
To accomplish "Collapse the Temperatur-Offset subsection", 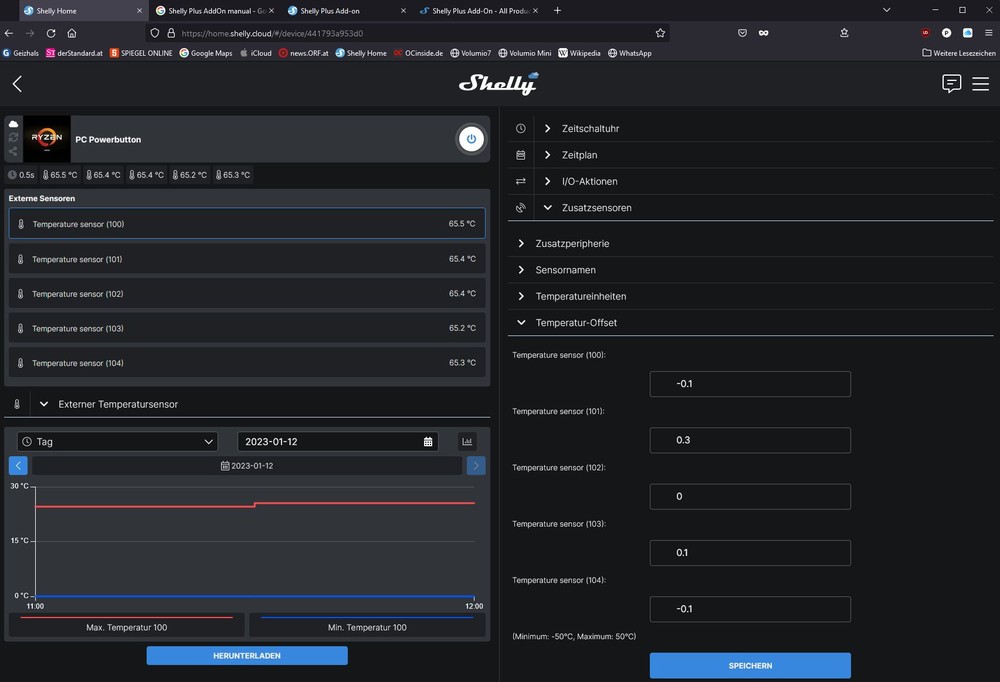I will [x=521, y=322].
